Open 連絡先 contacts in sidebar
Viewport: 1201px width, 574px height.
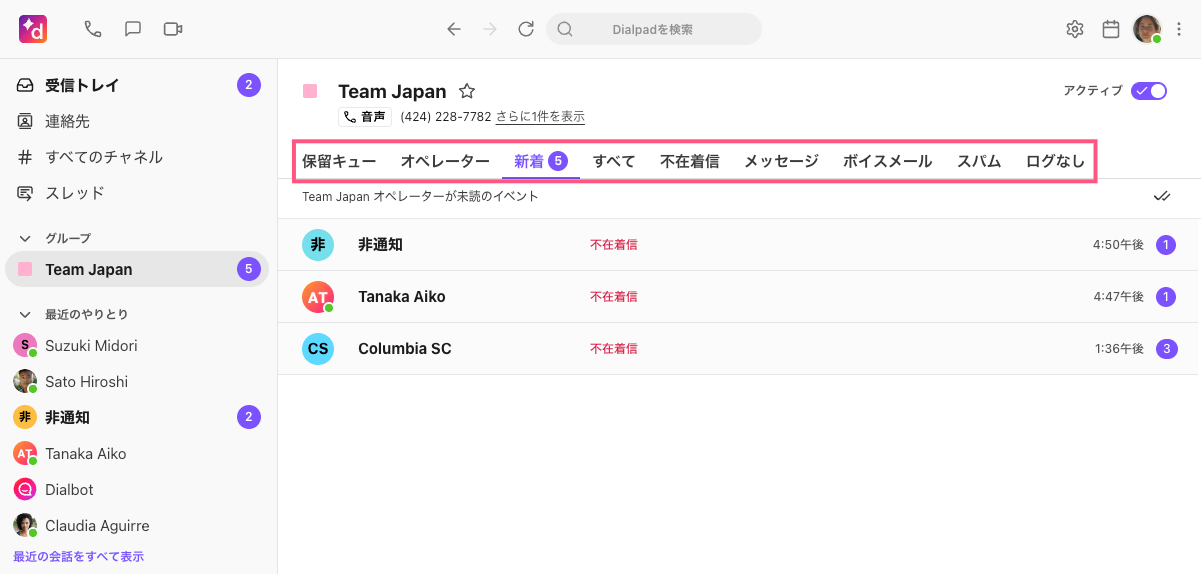point(139,121)
